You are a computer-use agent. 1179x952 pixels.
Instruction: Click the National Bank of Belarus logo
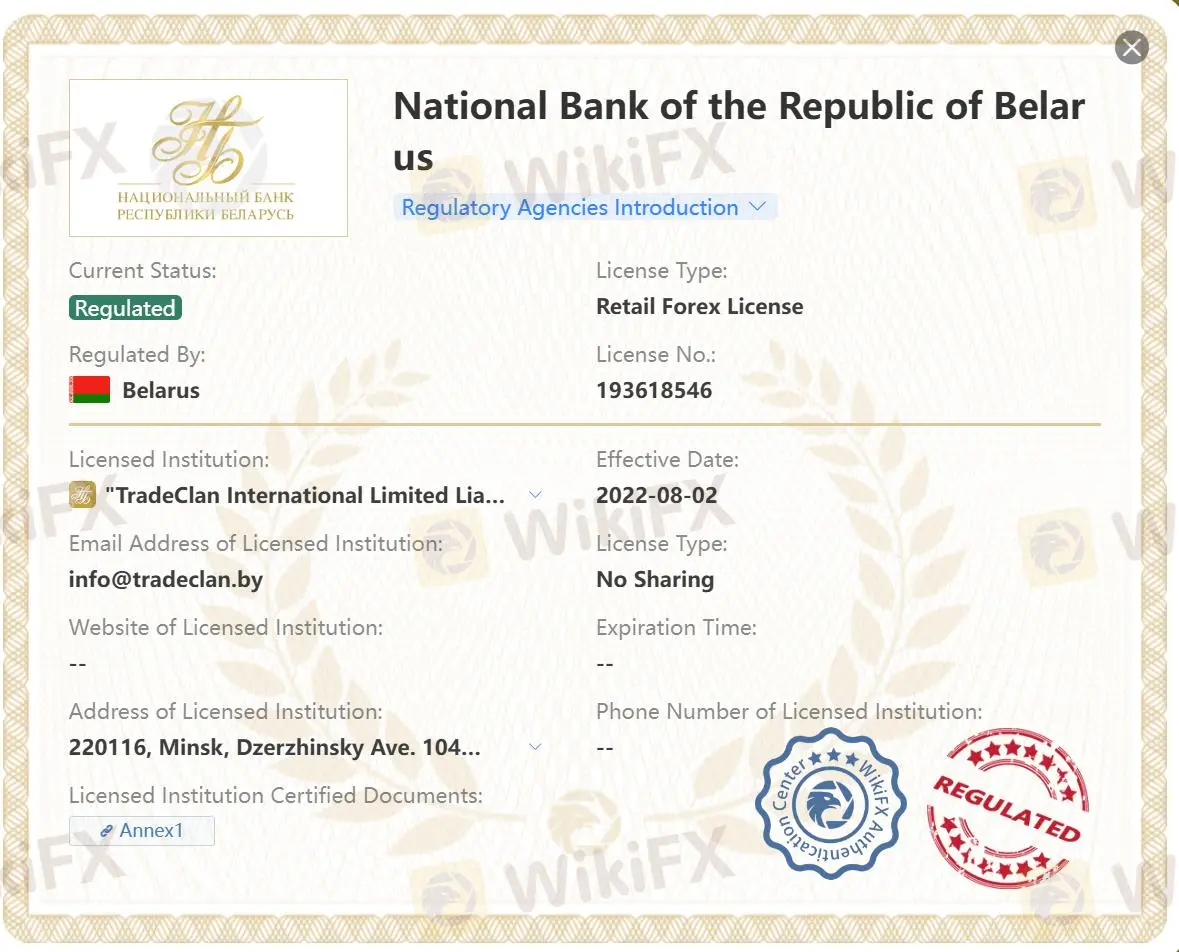pos(208,158)
